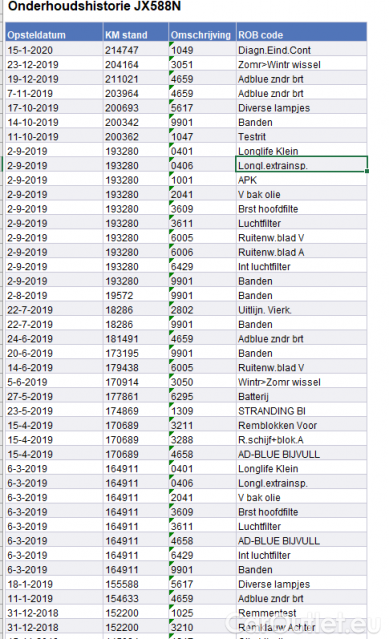Select the APK cell
The width and height of the screenshot is (389, 639).
pos(301,180)
